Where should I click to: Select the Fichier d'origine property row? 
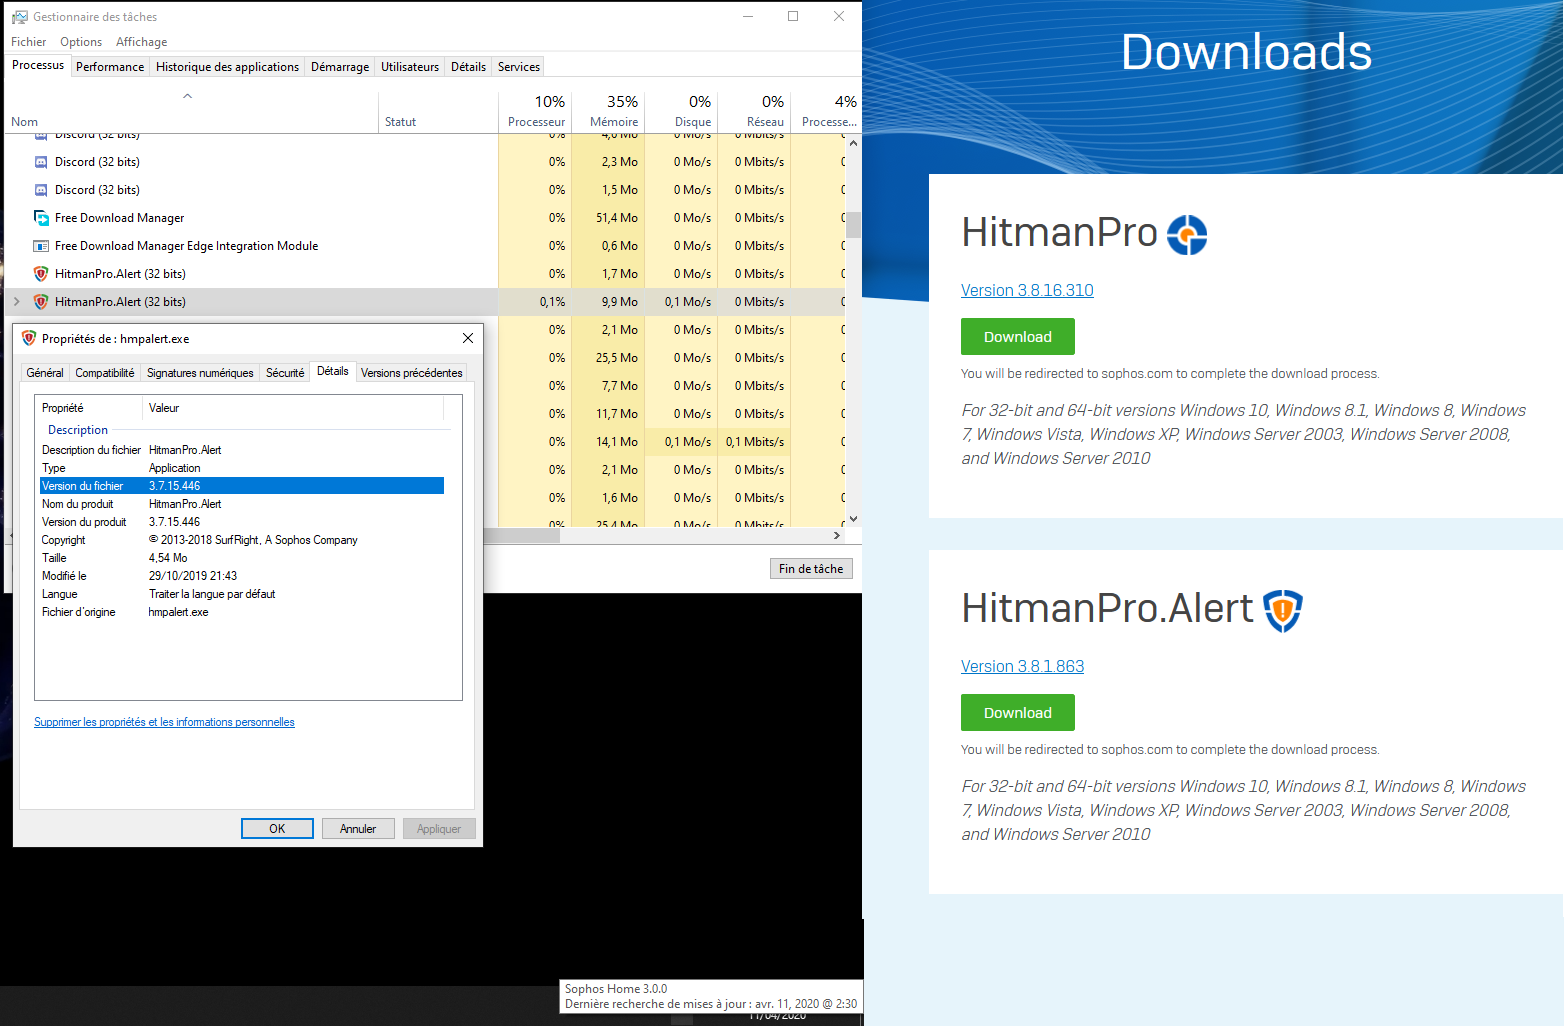tap(241, 612)
